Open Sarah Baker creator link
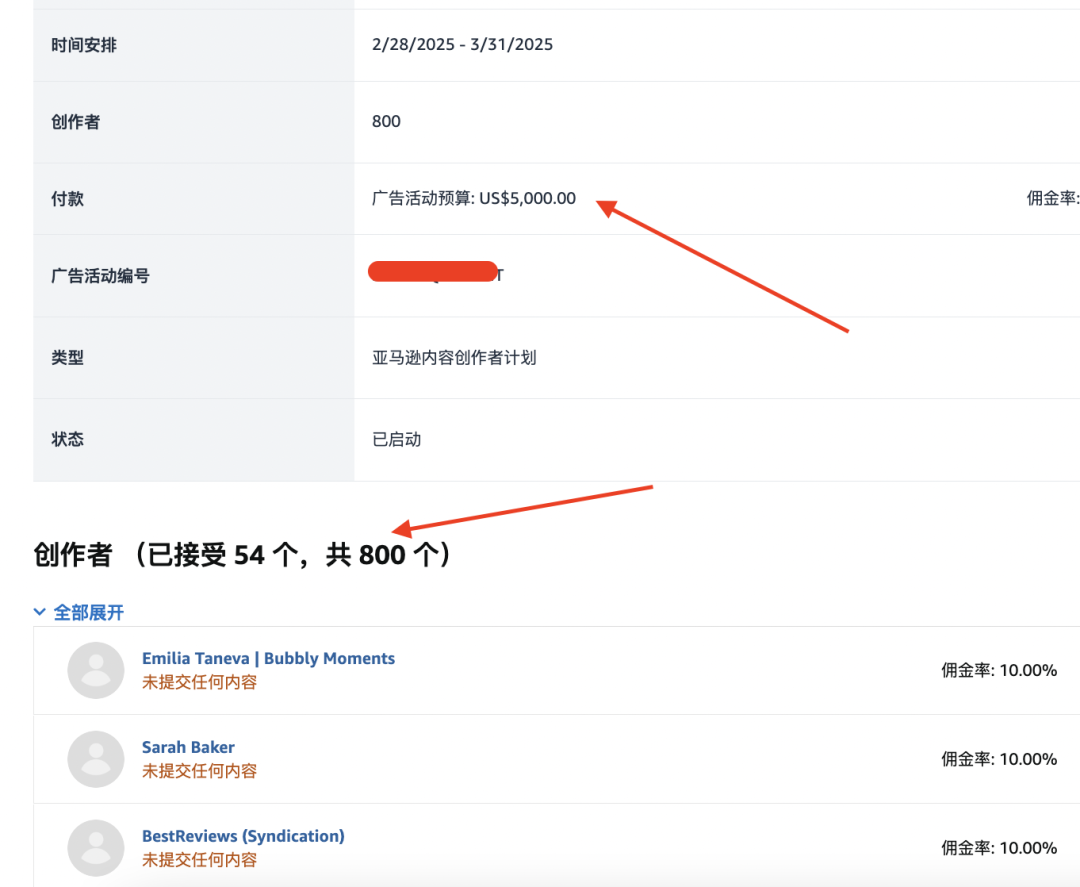 coord(188,747)
